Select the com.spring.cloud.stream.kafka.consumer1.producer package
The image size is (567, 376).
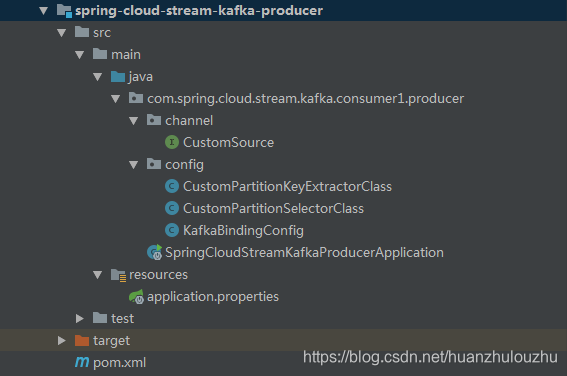coord(306,99)
